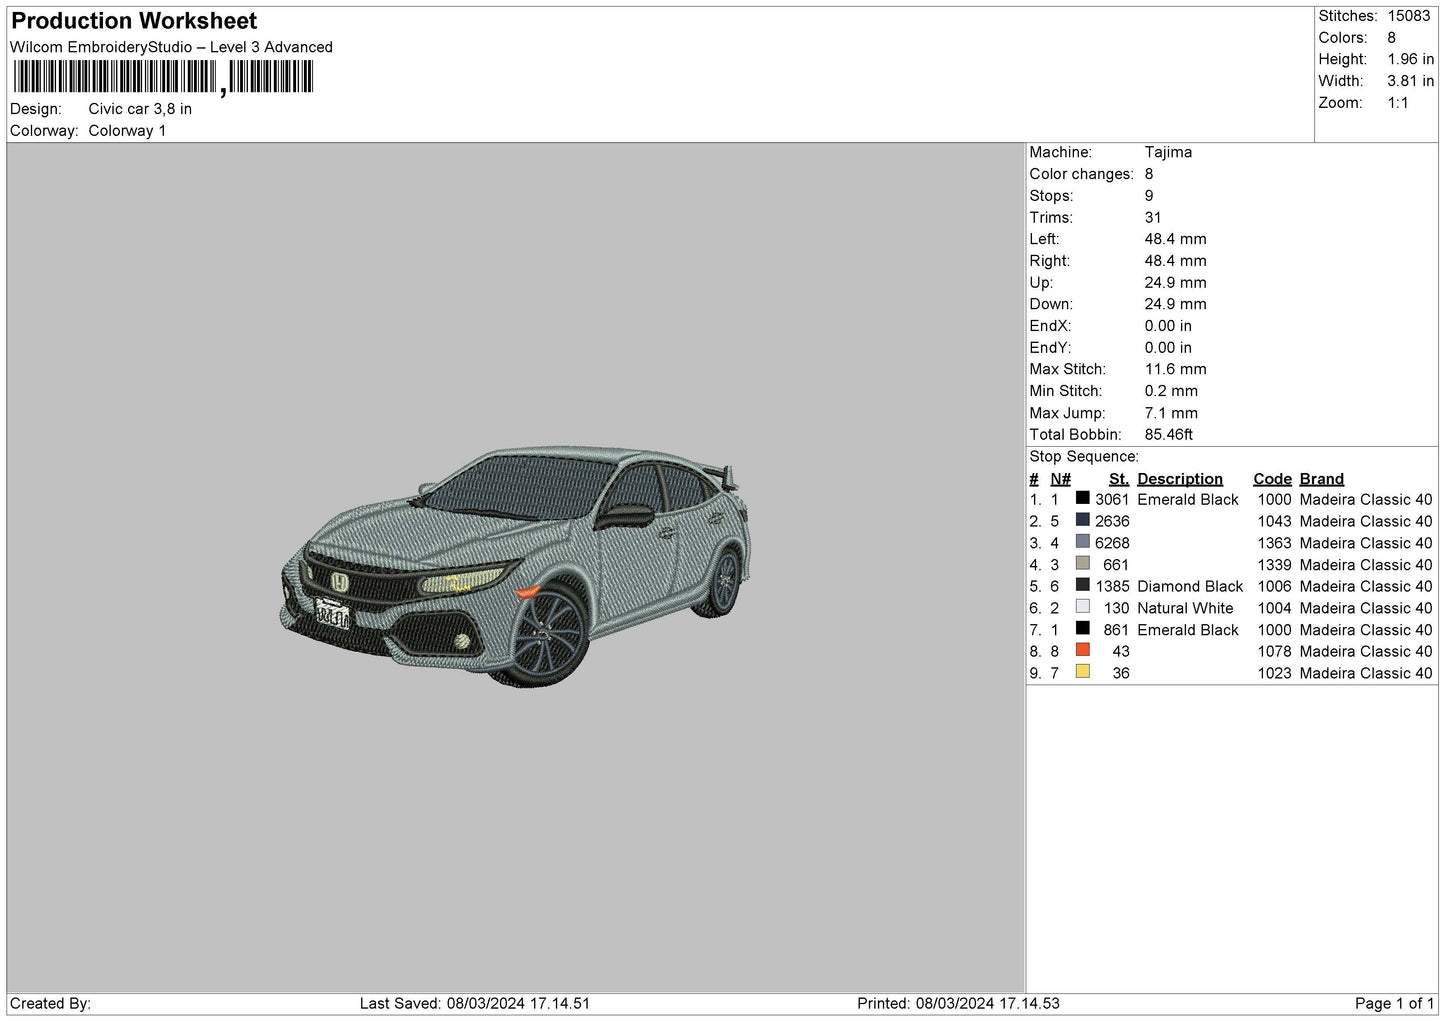
Task: Click the Trims value '31'
Action: coord(1153,217)
